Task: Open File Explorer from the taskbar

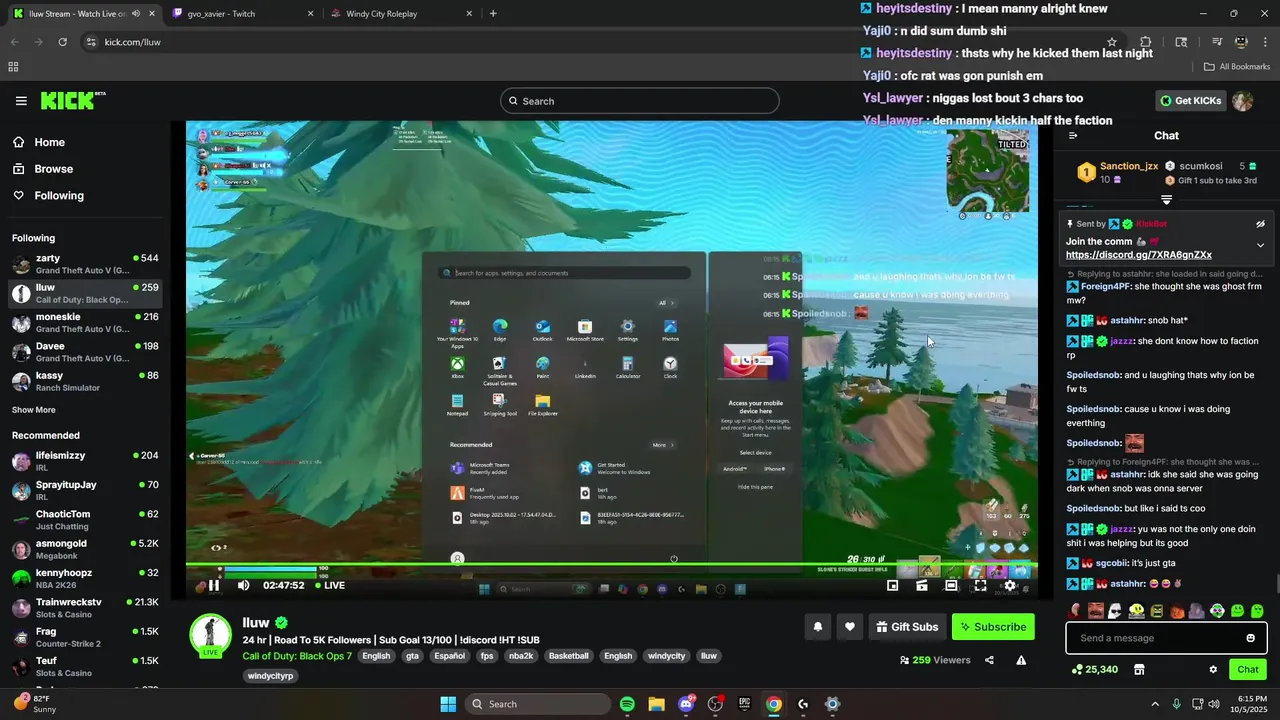Action: [656, 704]
